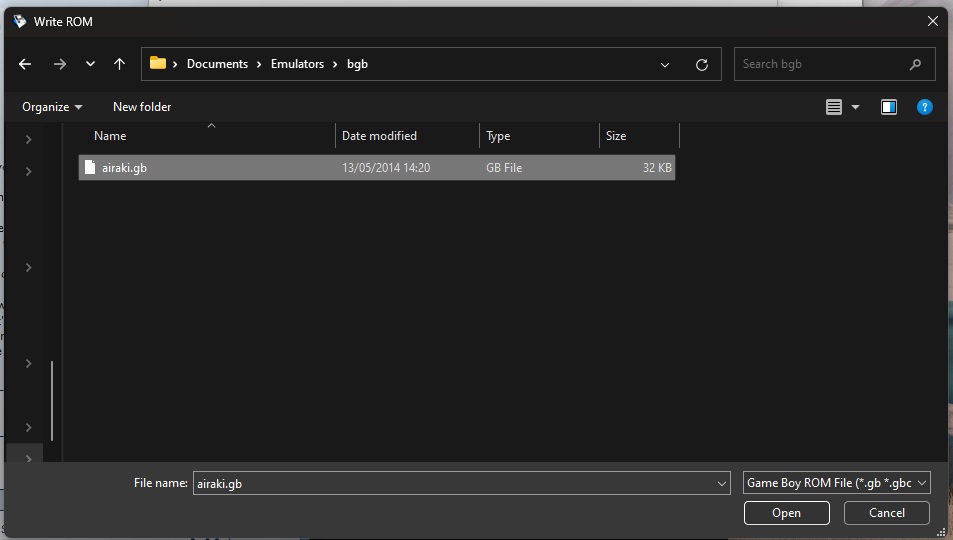Change the view layout icon
The height and width of the screenshot is (540, 953).
[x=834, y=108]
